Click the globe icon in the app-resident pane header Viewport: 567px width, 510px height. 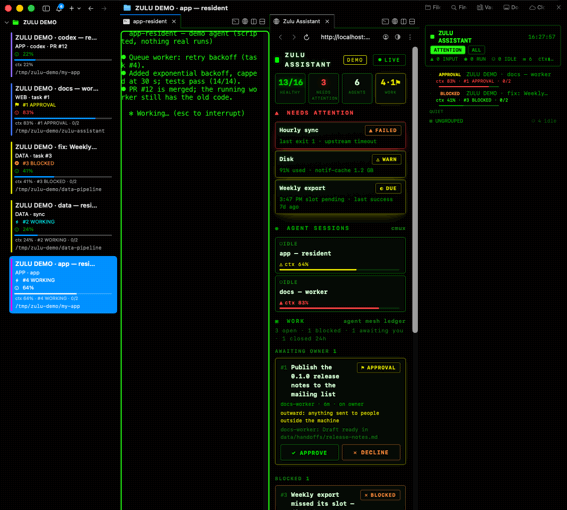[245, 21]
